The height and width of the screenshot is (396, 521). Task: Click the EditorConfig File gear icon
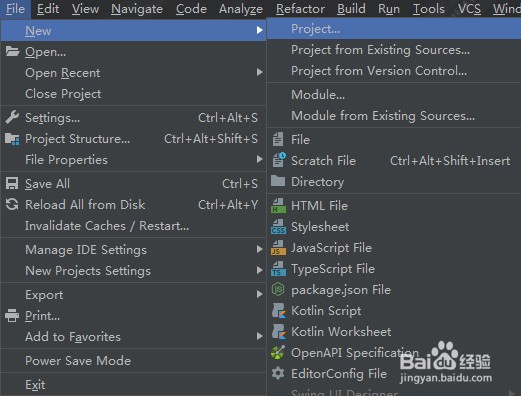coord(278,373)
